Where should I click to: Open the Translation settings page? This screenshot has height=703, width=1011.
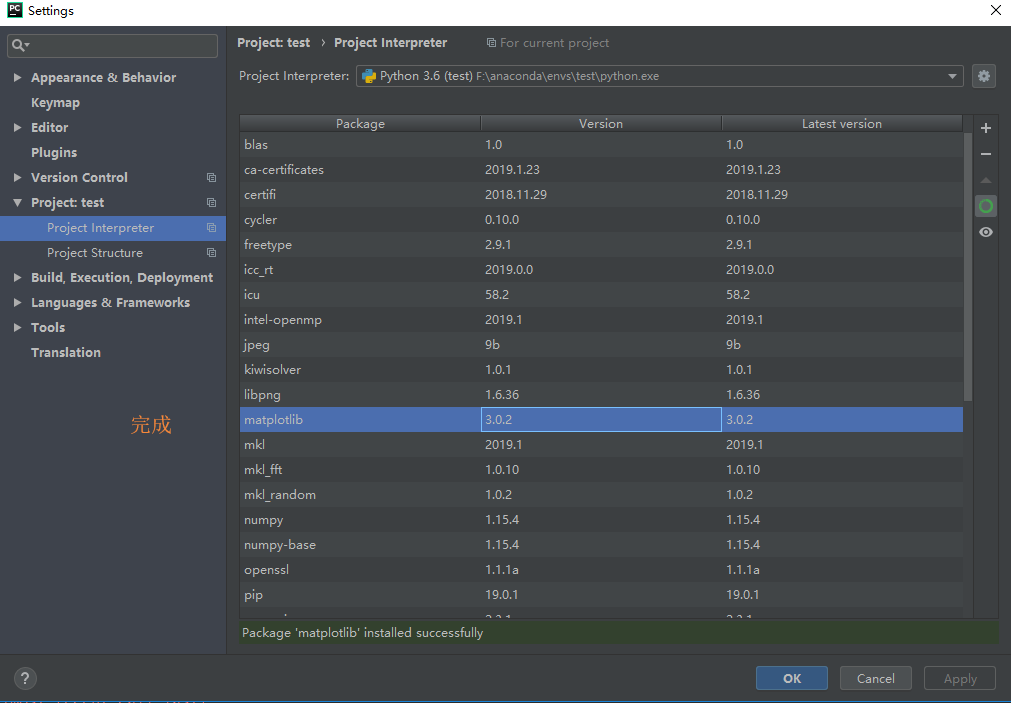click(x=66, y=353)
